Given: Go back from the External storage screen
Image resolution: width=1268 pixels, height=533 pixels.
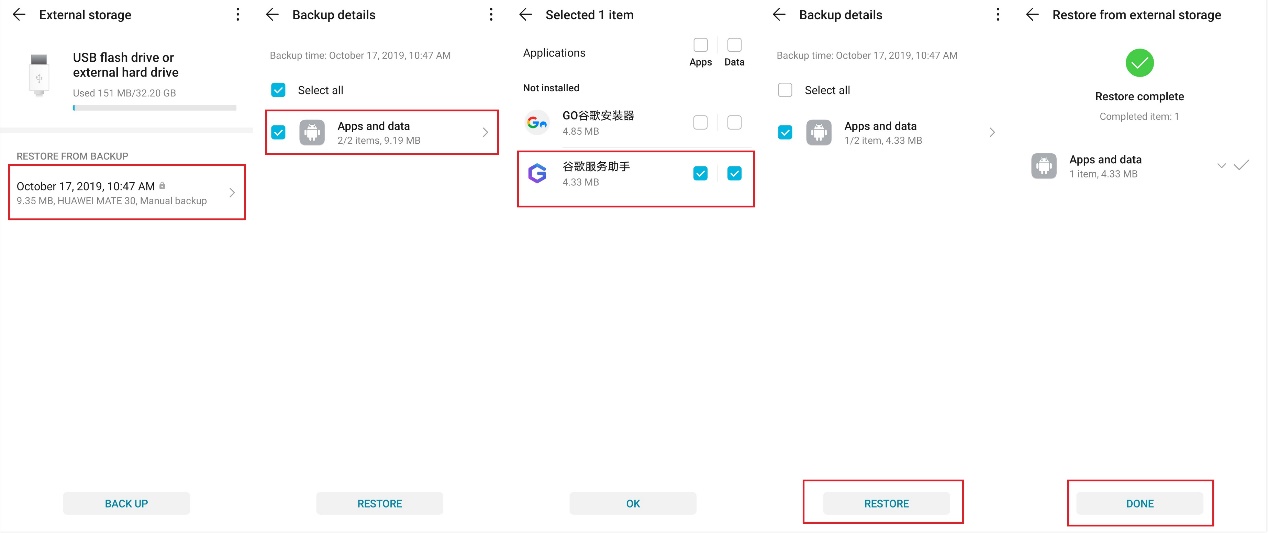Looking at the screenshot, I should [x=19, y=15].
